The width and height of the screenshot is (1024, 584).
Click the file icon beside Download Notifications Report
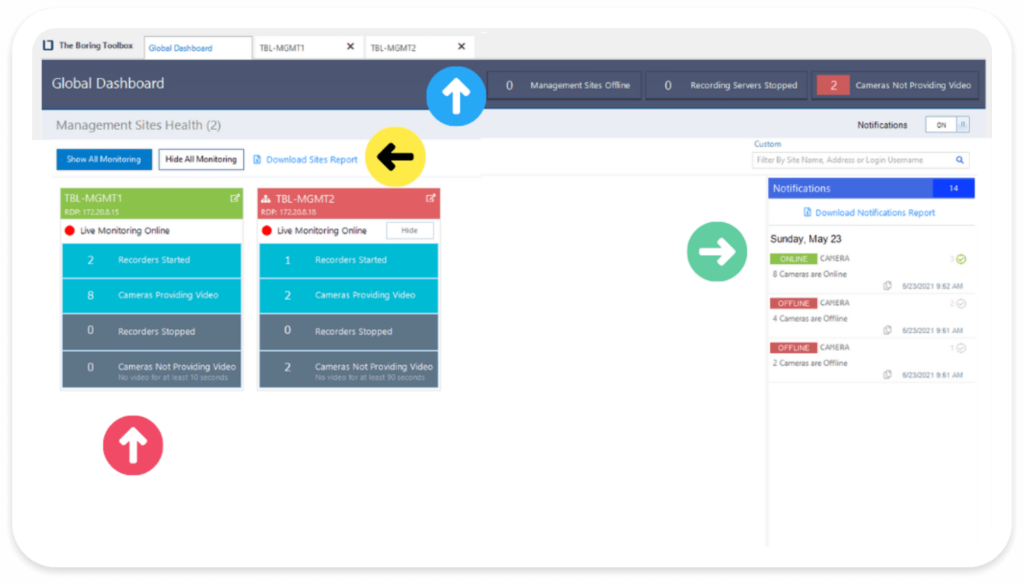[806, 211]
